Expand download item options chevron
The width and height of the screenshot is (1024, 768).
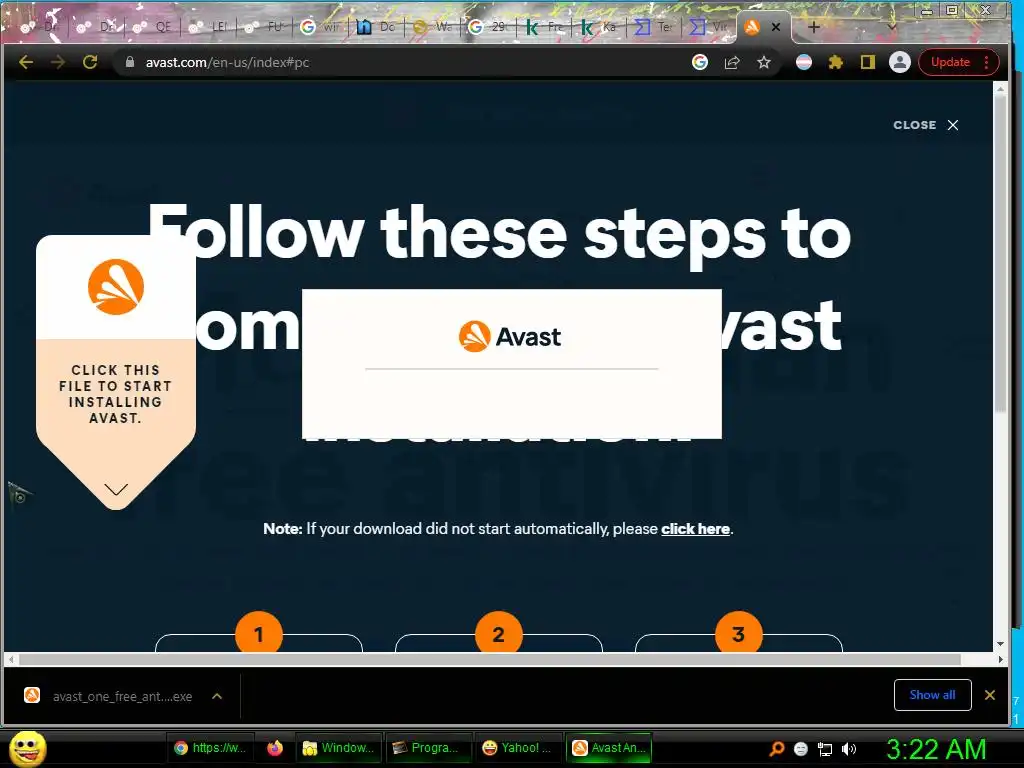217,696
